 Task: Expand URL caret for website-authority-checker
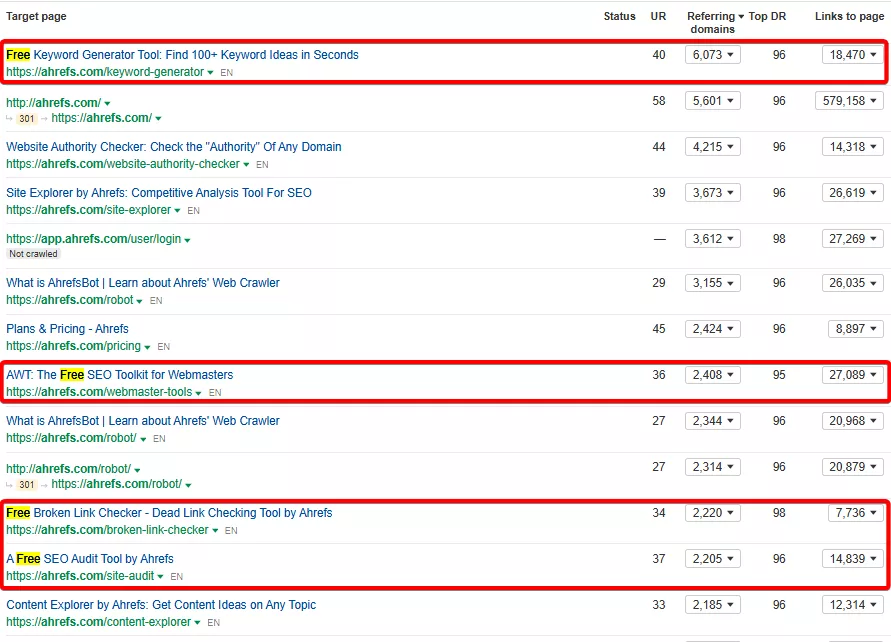pos(246,165)
